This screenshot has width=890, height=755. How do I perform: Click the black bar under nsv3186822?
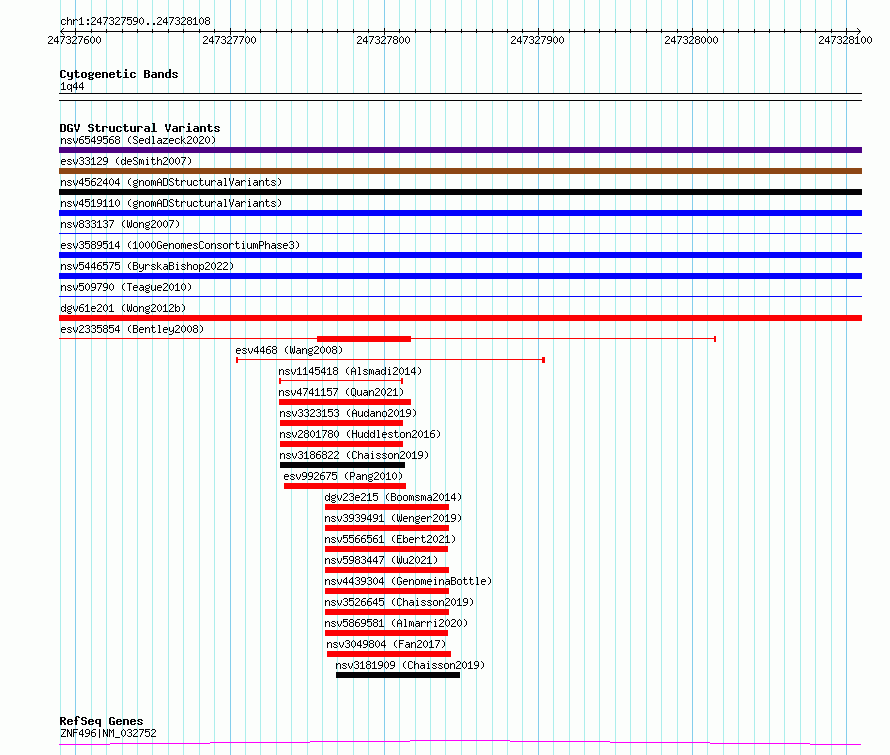(x=342, y=465)
